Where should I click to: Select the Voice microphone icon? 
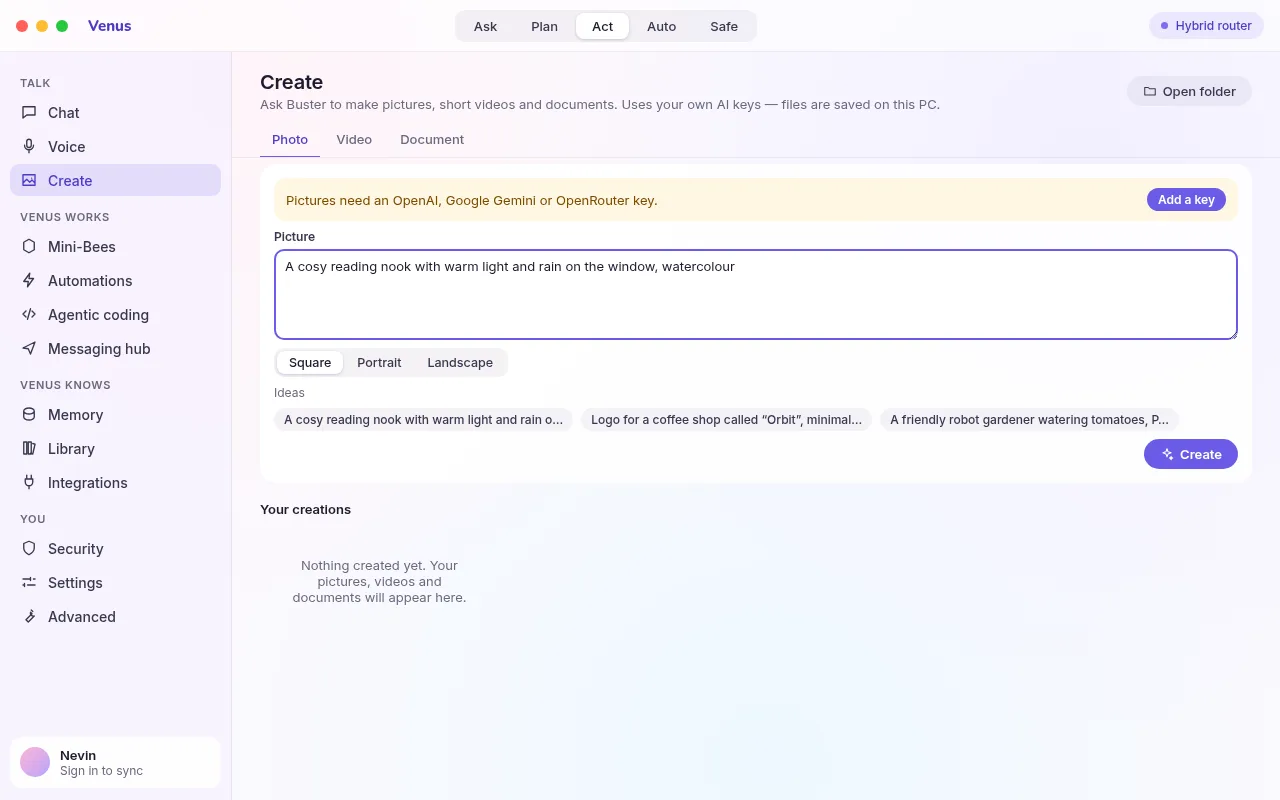click(29, 147)
